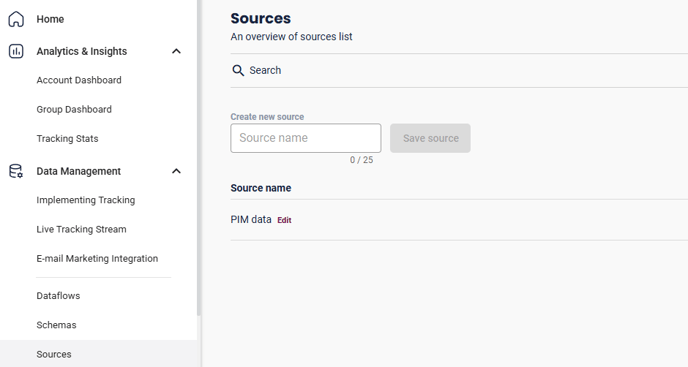The width and height of the screenshot is (688, 367).
Task: Open Account Dashboard page
Action: tap(79, 80)
